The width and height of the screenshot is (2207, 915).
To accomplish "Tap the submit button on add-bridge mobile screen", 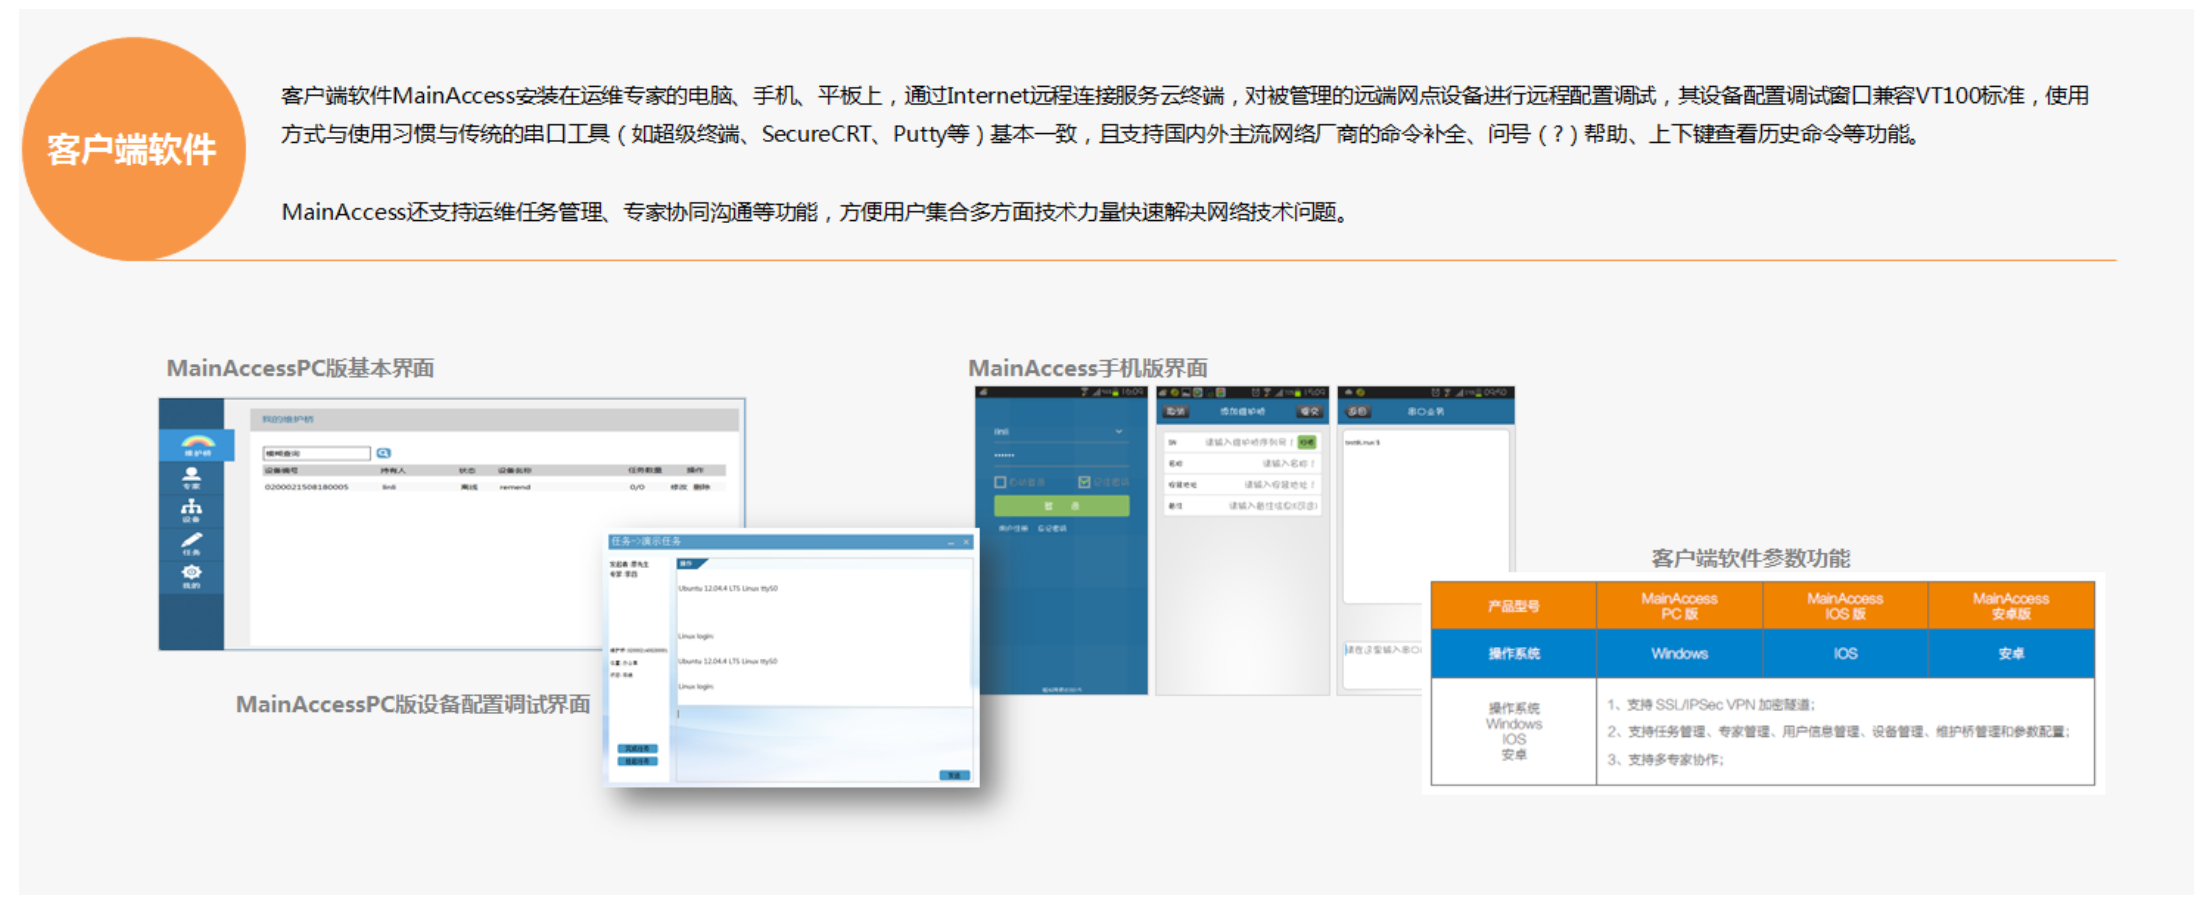I will (x=1308, y=411).
